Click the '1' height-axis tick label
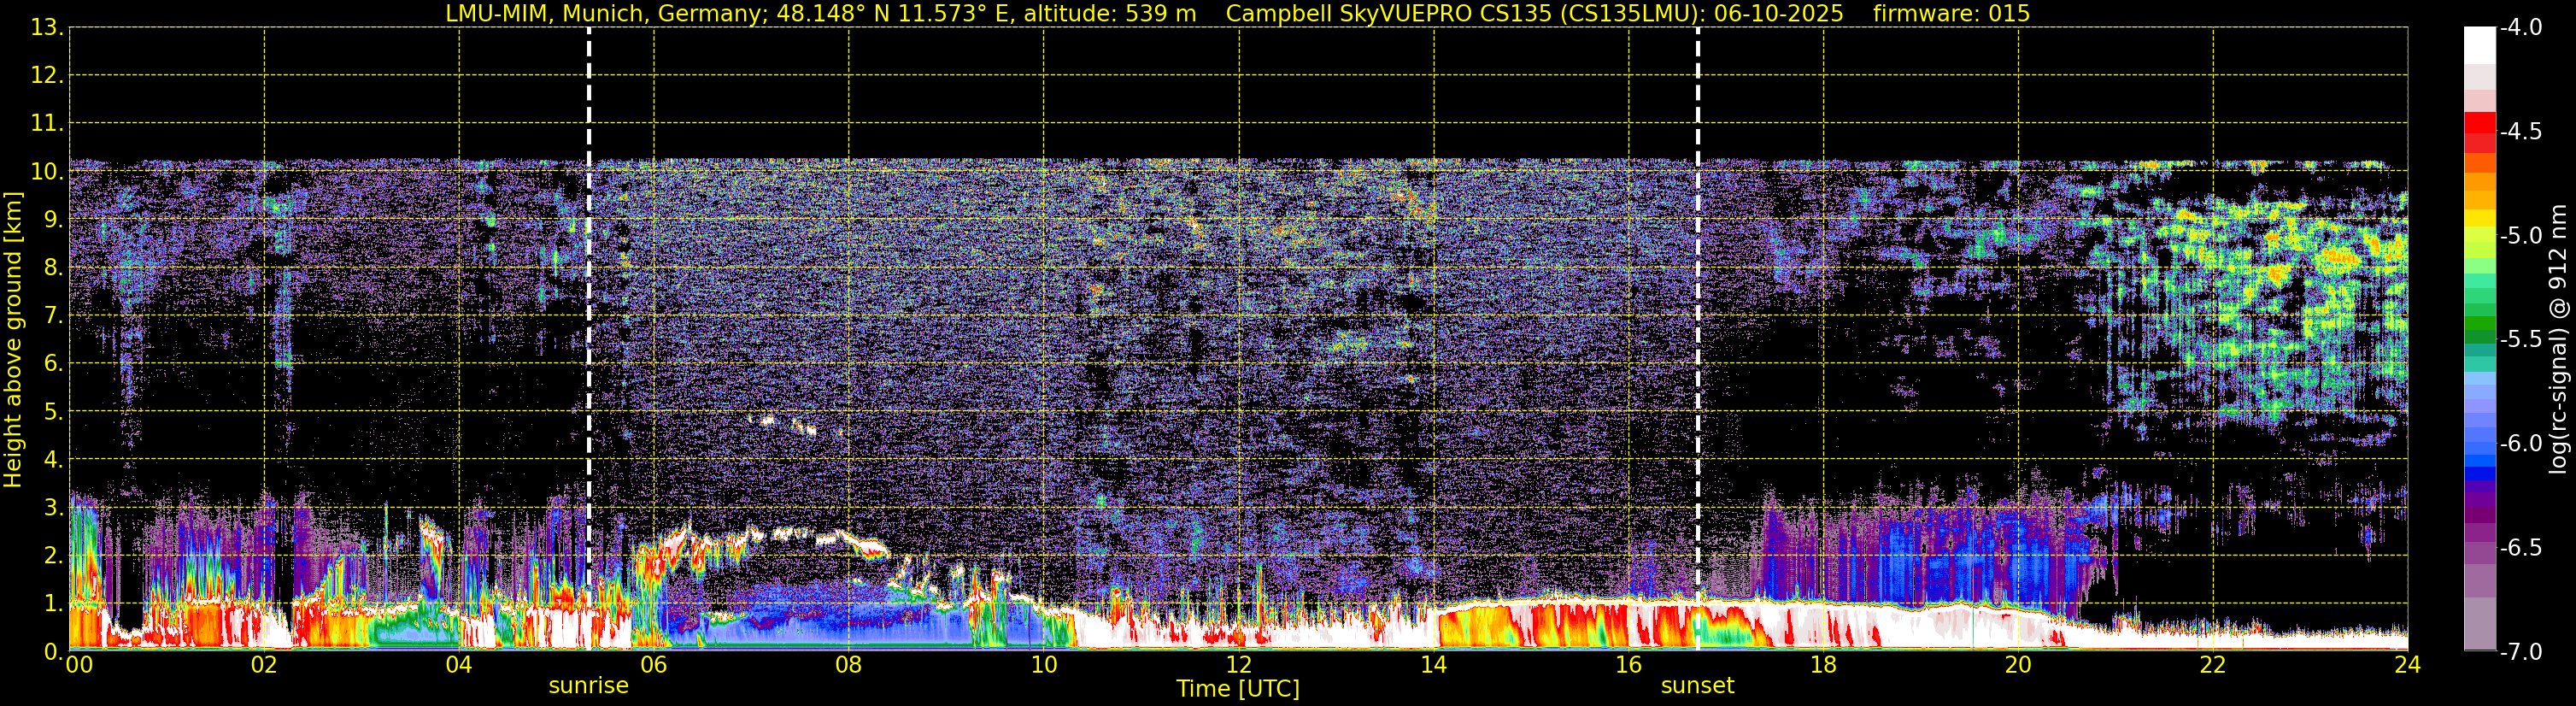Viewport: 2576px width, 706px height. [54, 604]
